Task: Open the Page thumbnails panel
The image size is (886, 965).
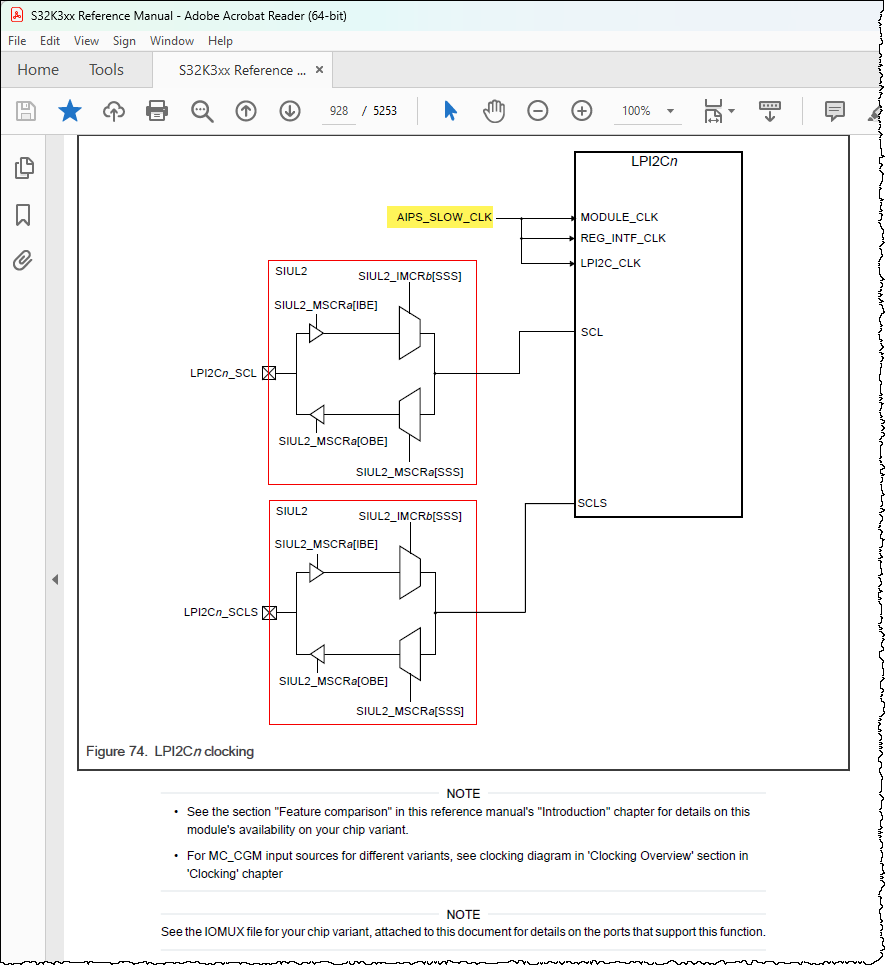Action: pos(24,168)
